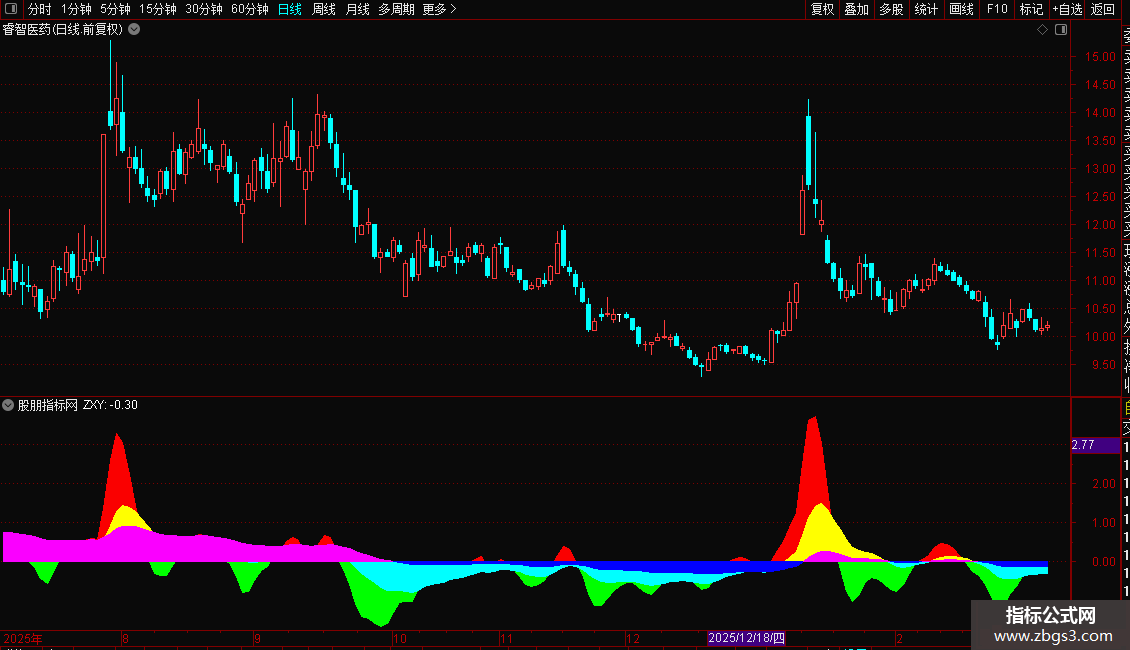This screenshot has width=1130, height=650.
Task: Click the 2025/12/18/四 date marker
Action: coord(746,638)
